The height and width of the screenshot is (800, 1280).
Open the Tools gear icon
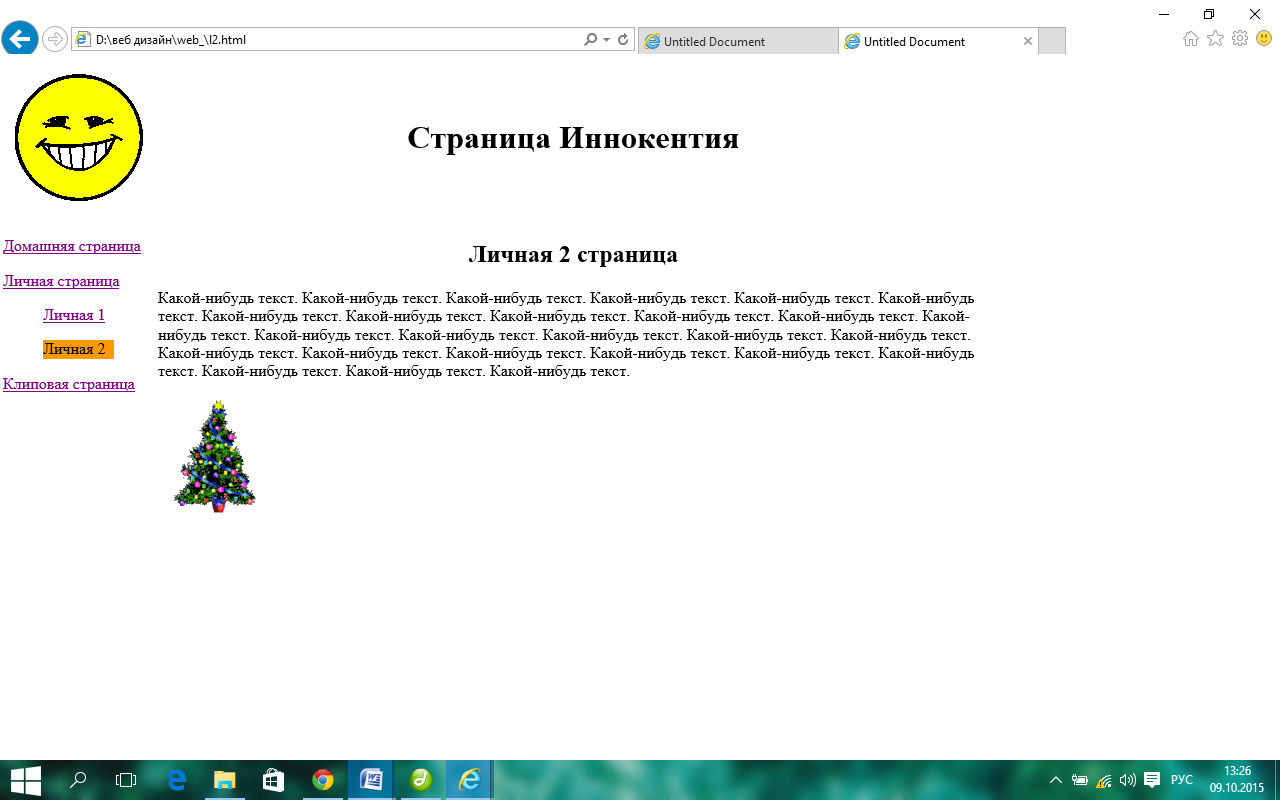pos(1240,39)
